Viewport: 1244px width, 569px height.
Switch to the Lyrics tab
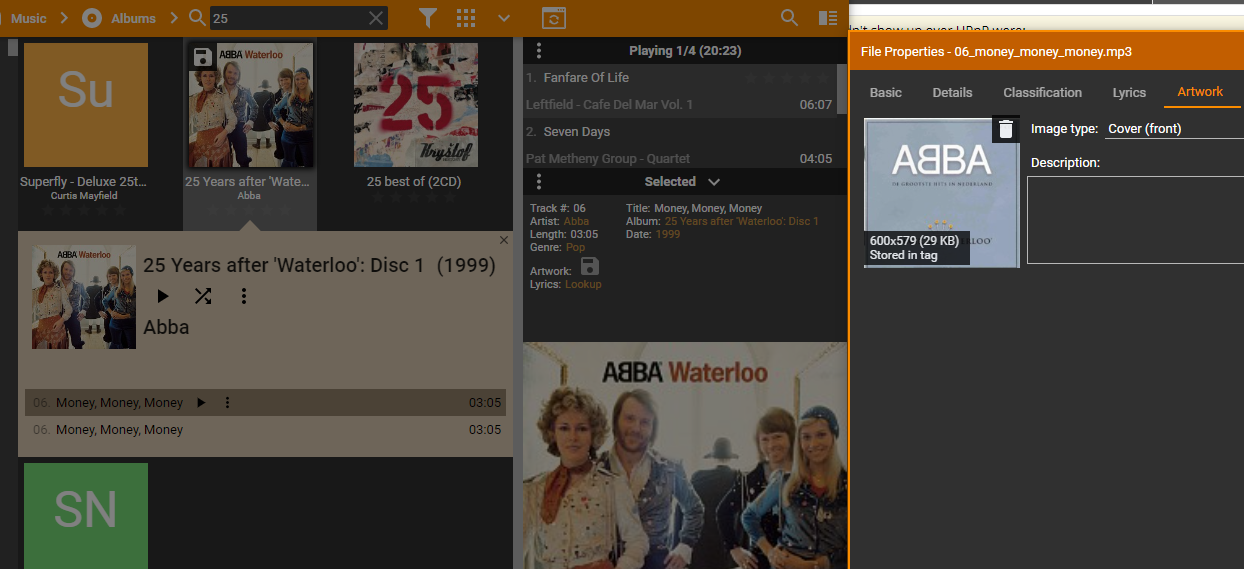(x=1129, y=92)
